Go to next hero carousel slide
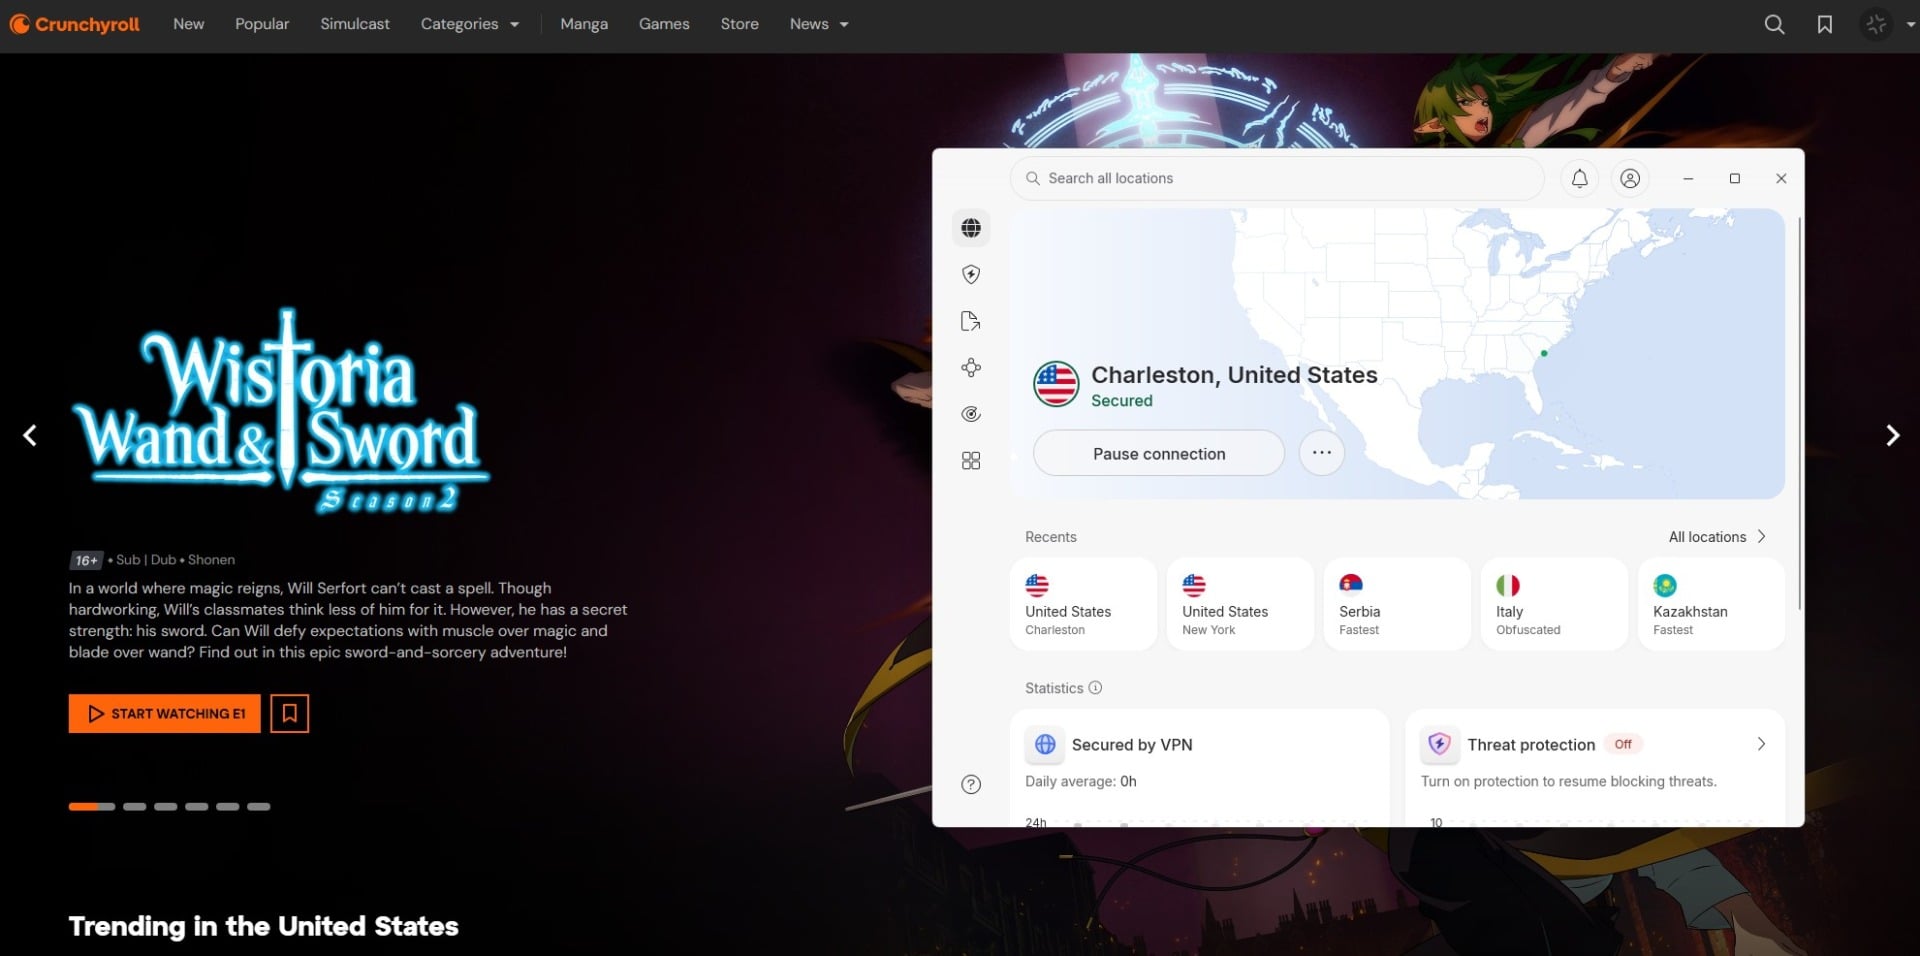Screen dimensions: 1920x956 coord(1892,435)
